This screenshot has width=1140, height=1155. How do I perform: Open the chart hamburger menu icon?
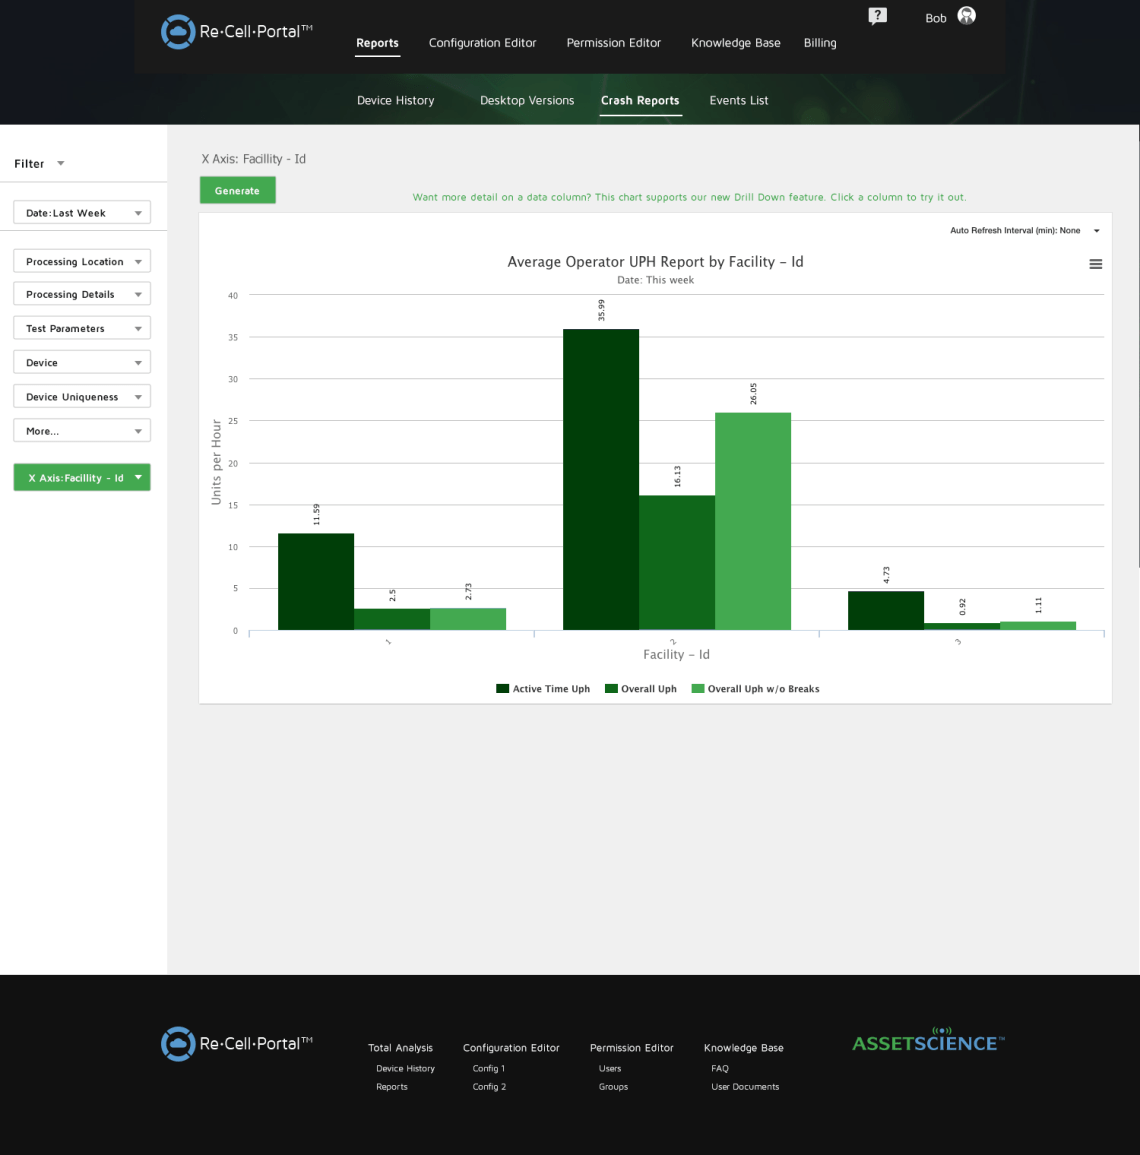1095,264
